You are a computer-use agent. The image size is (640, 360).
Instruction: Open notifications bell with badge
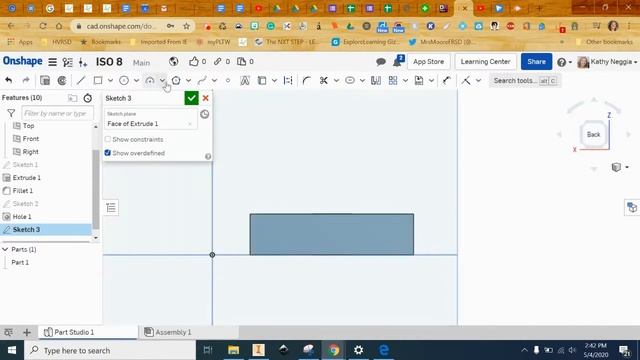(x=398, y=61)
